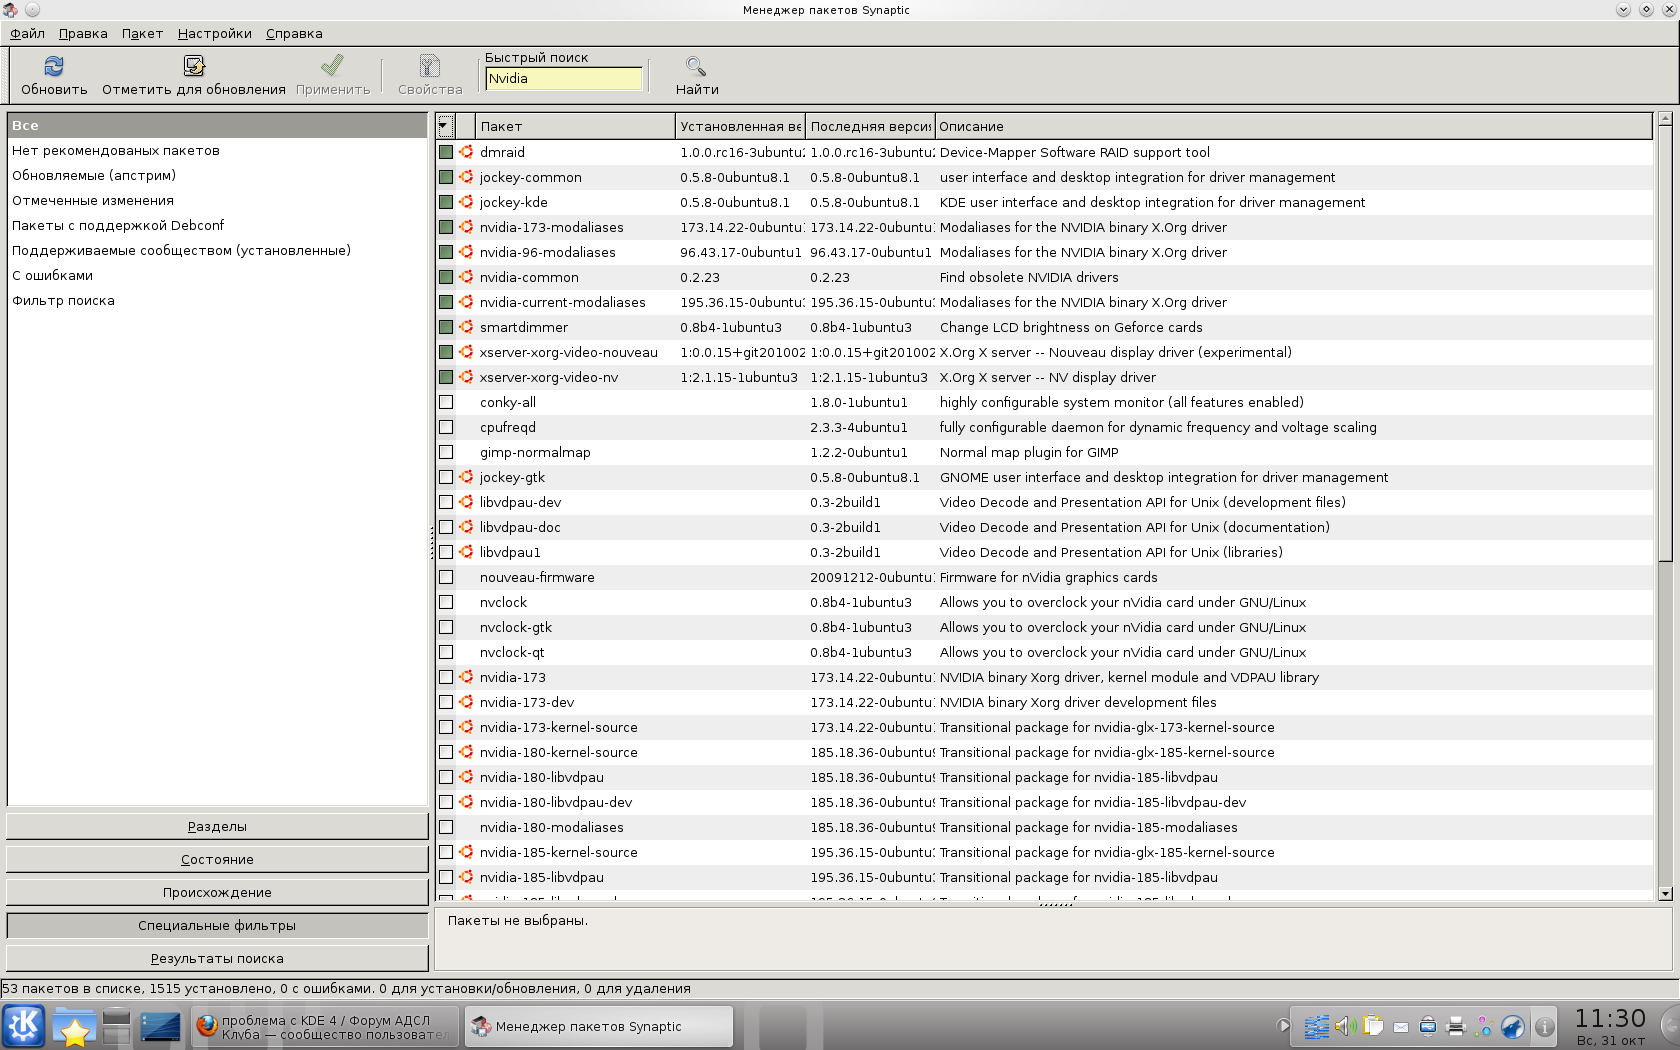
Task: Open the starred favorites folder in the panel
Action: tap(74, 1027)
